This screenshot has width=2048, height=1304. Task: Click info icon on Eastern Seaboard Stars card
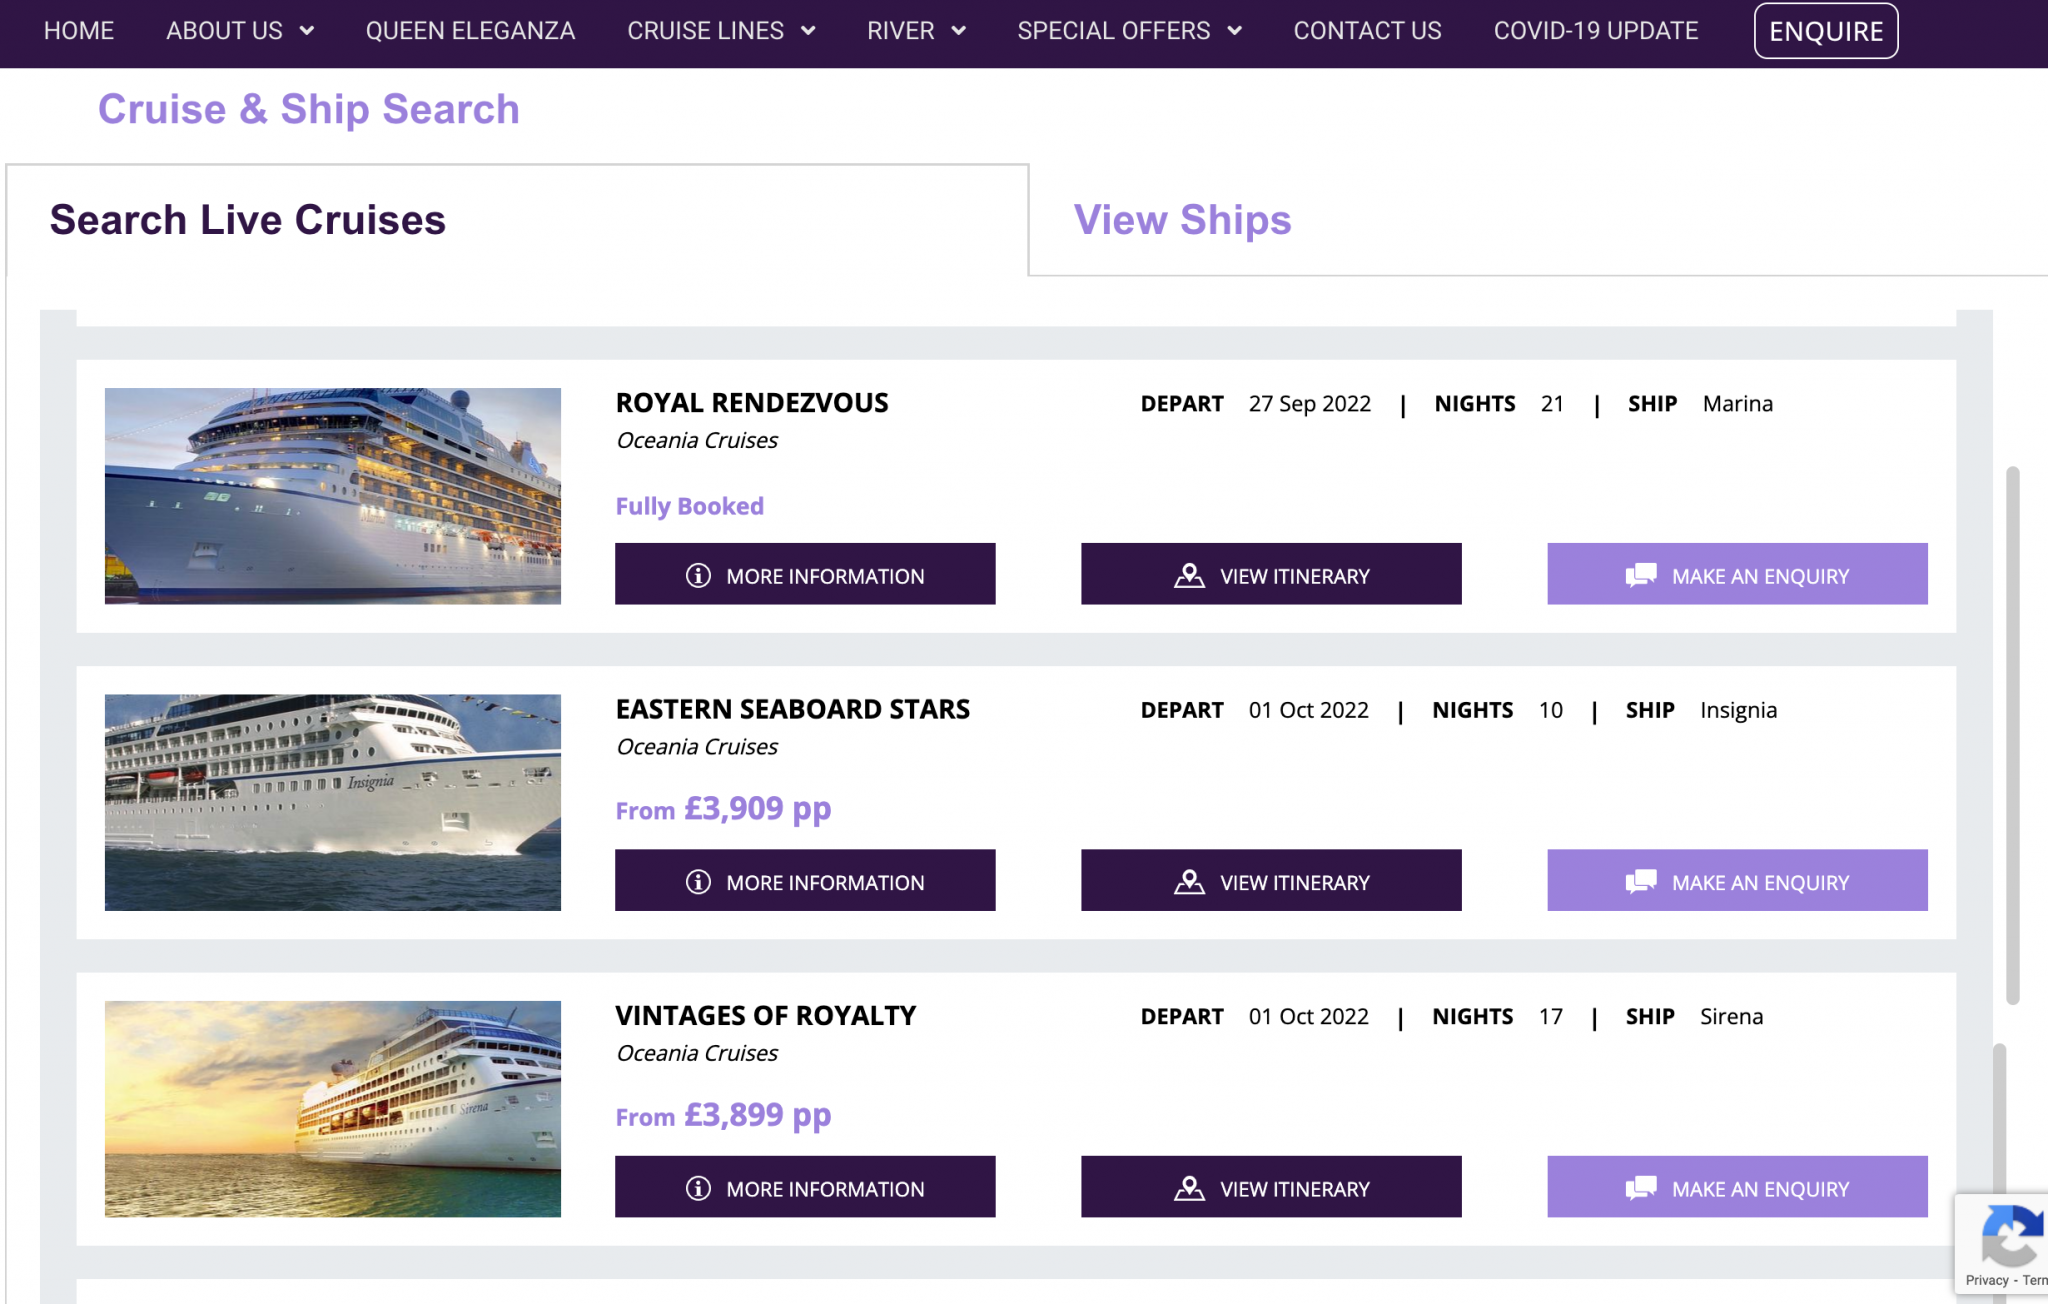pyautogui.click(x=698, y=882)
